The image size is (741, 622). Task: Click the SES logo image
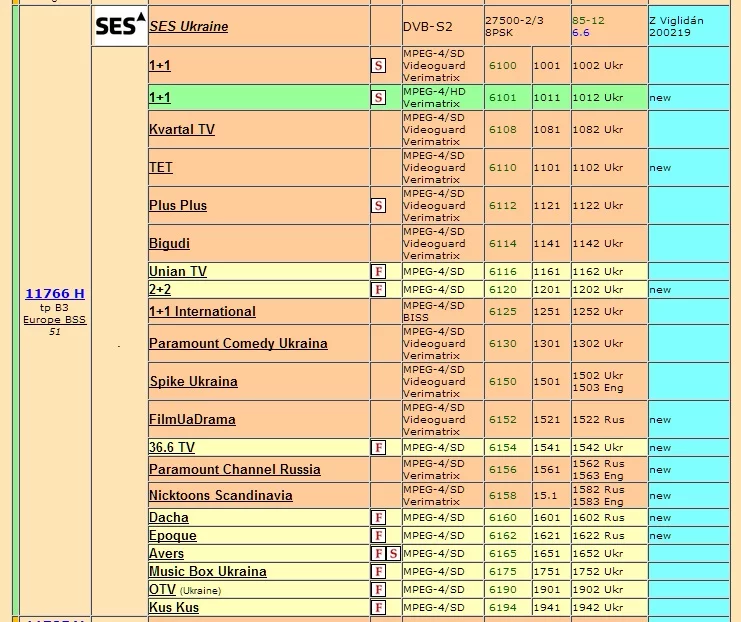pyautogui.click(x=121, y=26)
